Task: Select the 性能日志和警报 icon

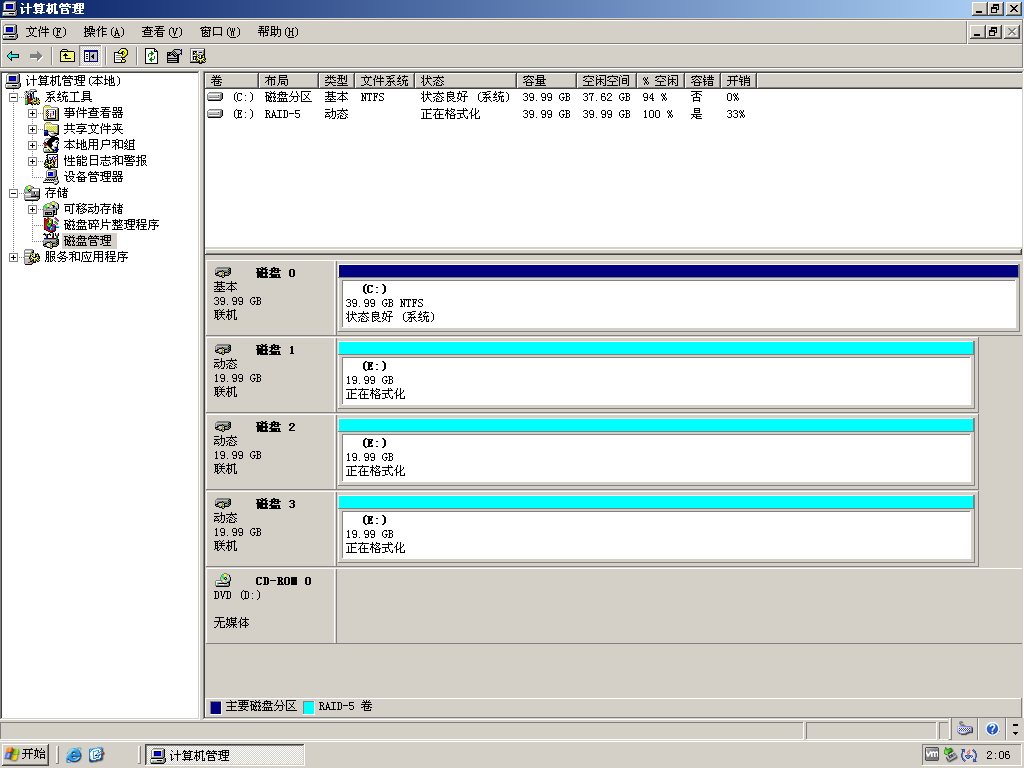Action: click(51, 161)
